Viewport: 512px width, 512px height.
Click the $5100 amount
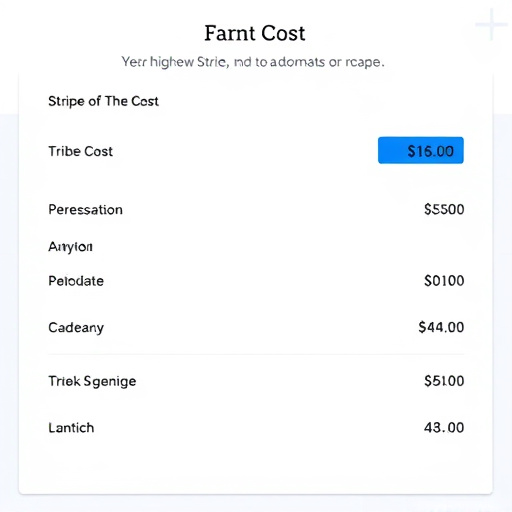[x=444, y=381]
